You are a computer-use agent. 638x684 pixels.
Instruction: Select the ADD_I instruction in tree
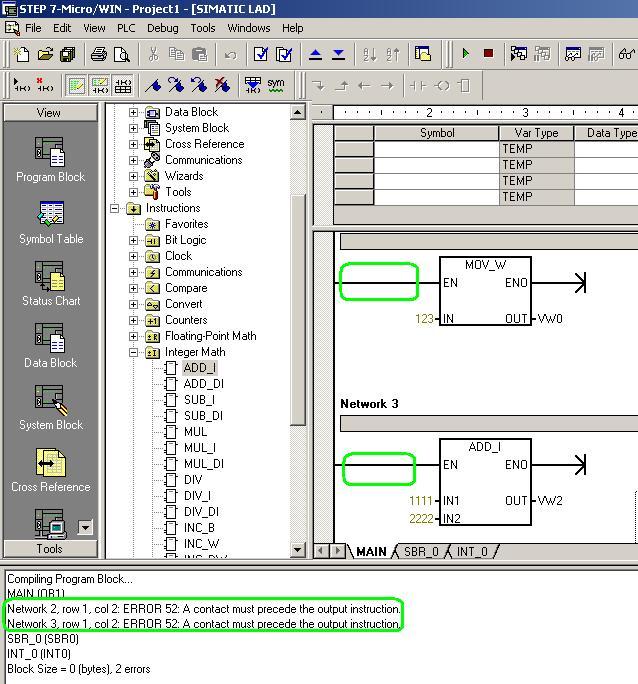199,368
